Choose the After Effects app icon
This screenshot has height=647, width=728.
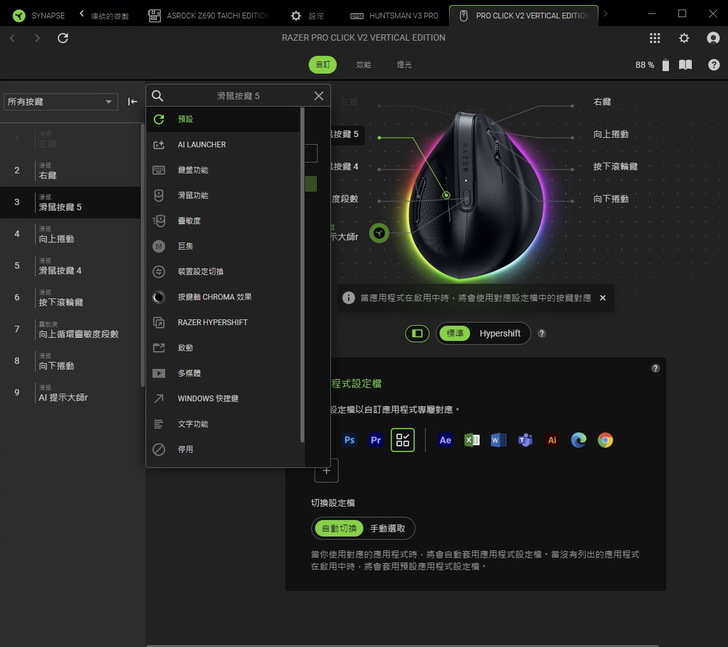(445, 440)
